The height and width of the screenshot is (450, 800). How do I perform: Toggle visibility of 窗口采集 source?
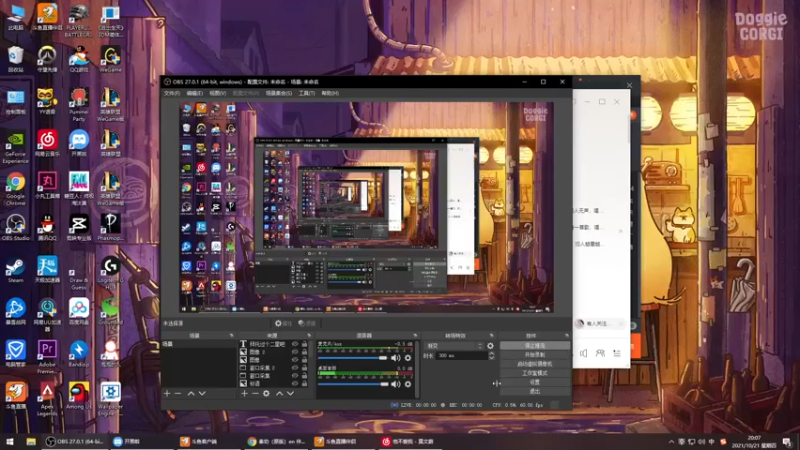point(295,376)
